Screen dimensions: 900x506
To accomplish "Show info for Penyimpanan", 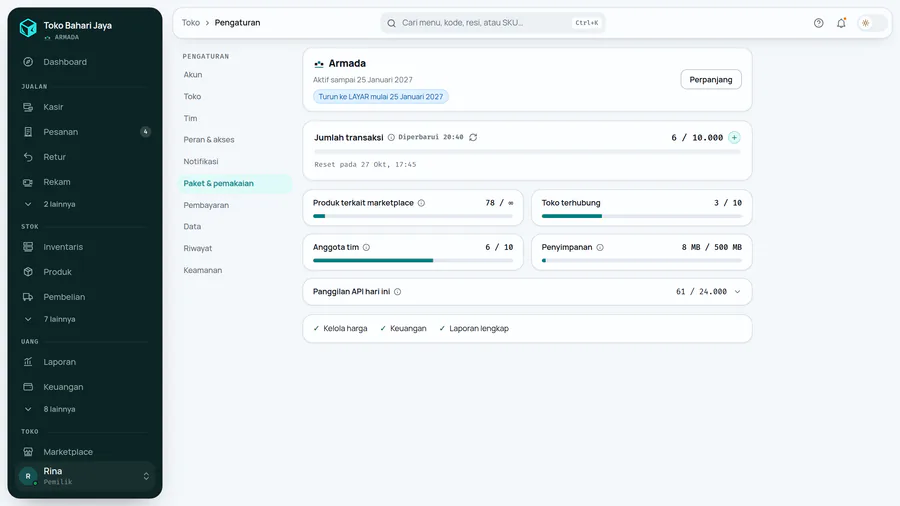I will pyautogui.click(x=600, y=247).
